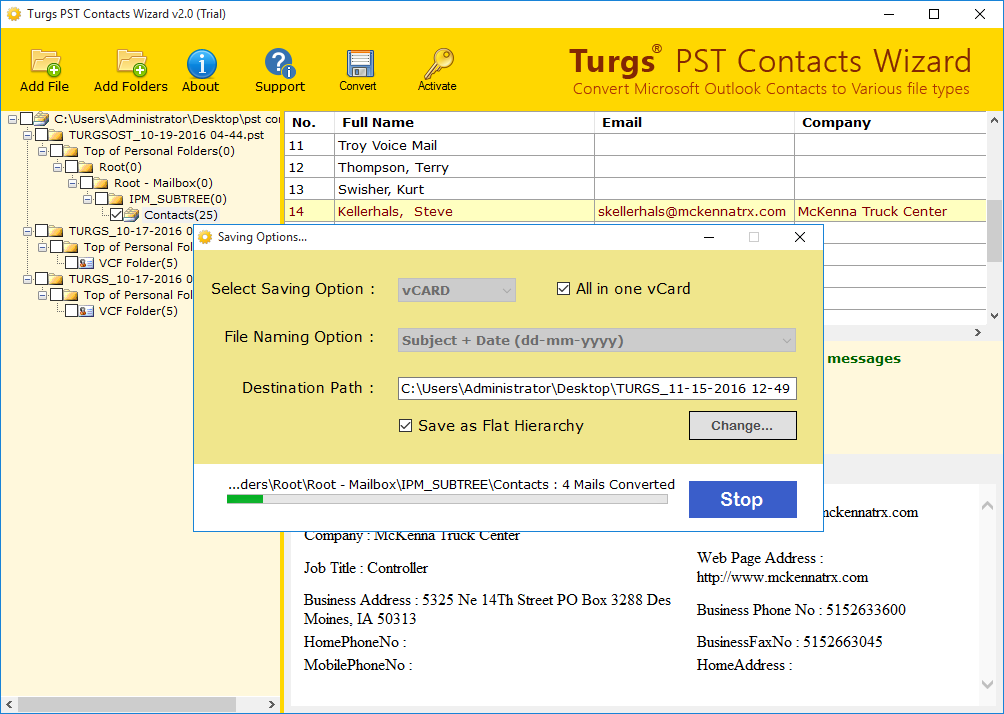1004x714 pixels.
Task: Click the contact list vertical scrollbar
Action: click(x=994, y=218)
